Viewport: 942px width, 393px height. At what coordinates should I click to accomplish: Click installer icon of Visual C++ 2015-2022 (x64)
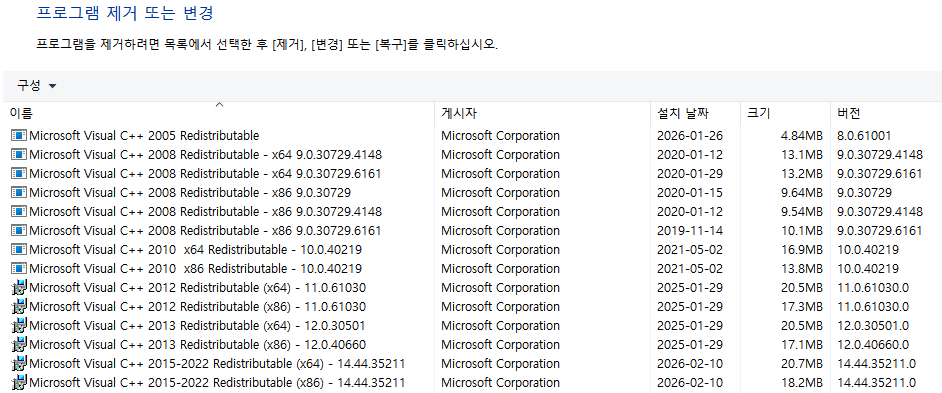point(19,364)
